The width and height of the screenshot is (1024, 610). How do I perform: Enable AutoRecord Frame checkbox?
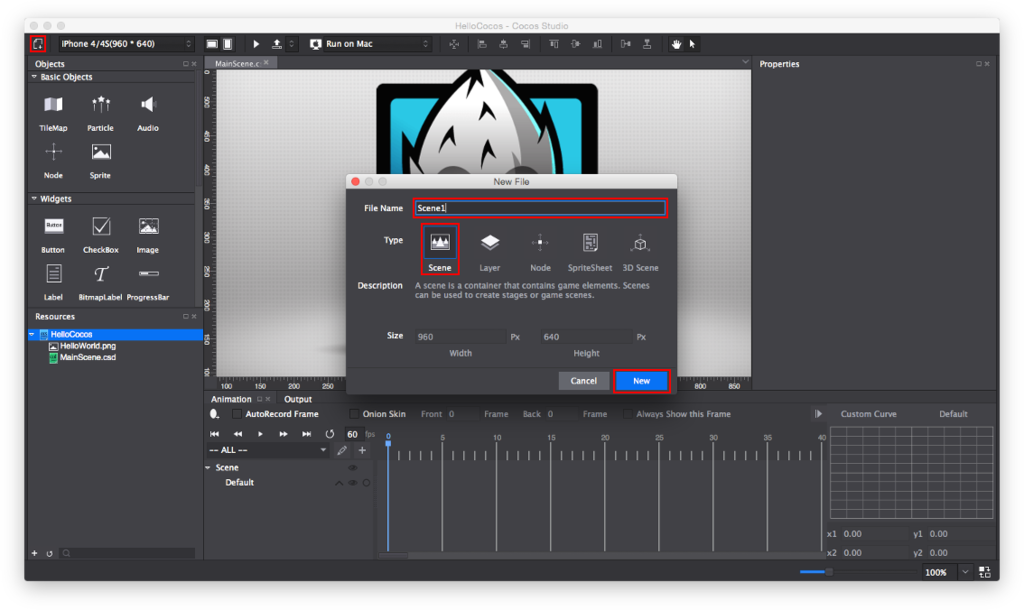coord(237,414)
